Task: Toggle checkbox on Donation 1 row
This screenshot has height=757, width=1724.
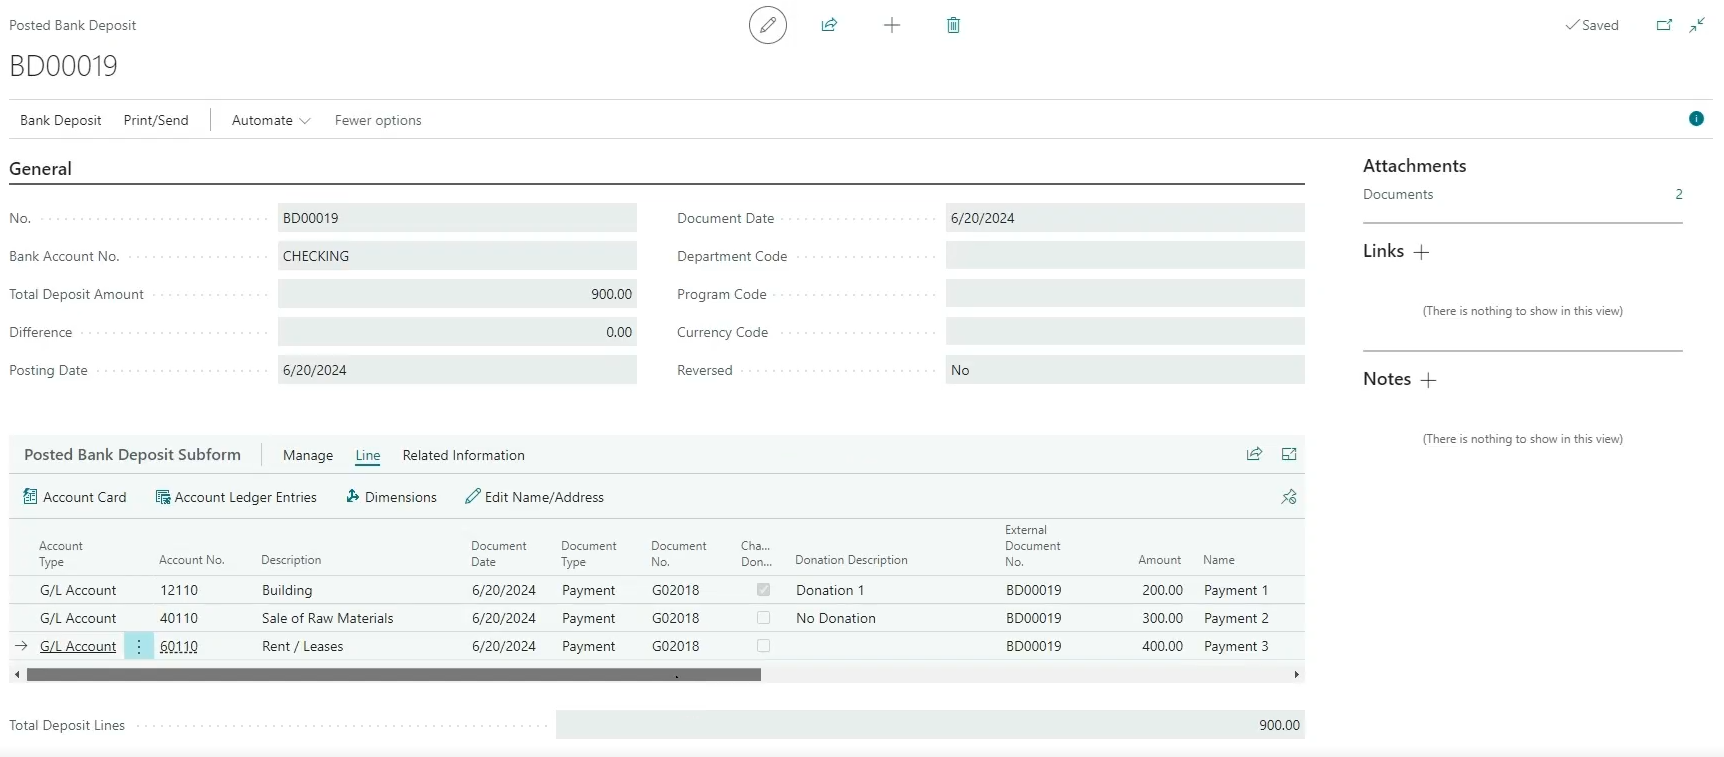Action: pyautogui.click(x=764, y=590)
